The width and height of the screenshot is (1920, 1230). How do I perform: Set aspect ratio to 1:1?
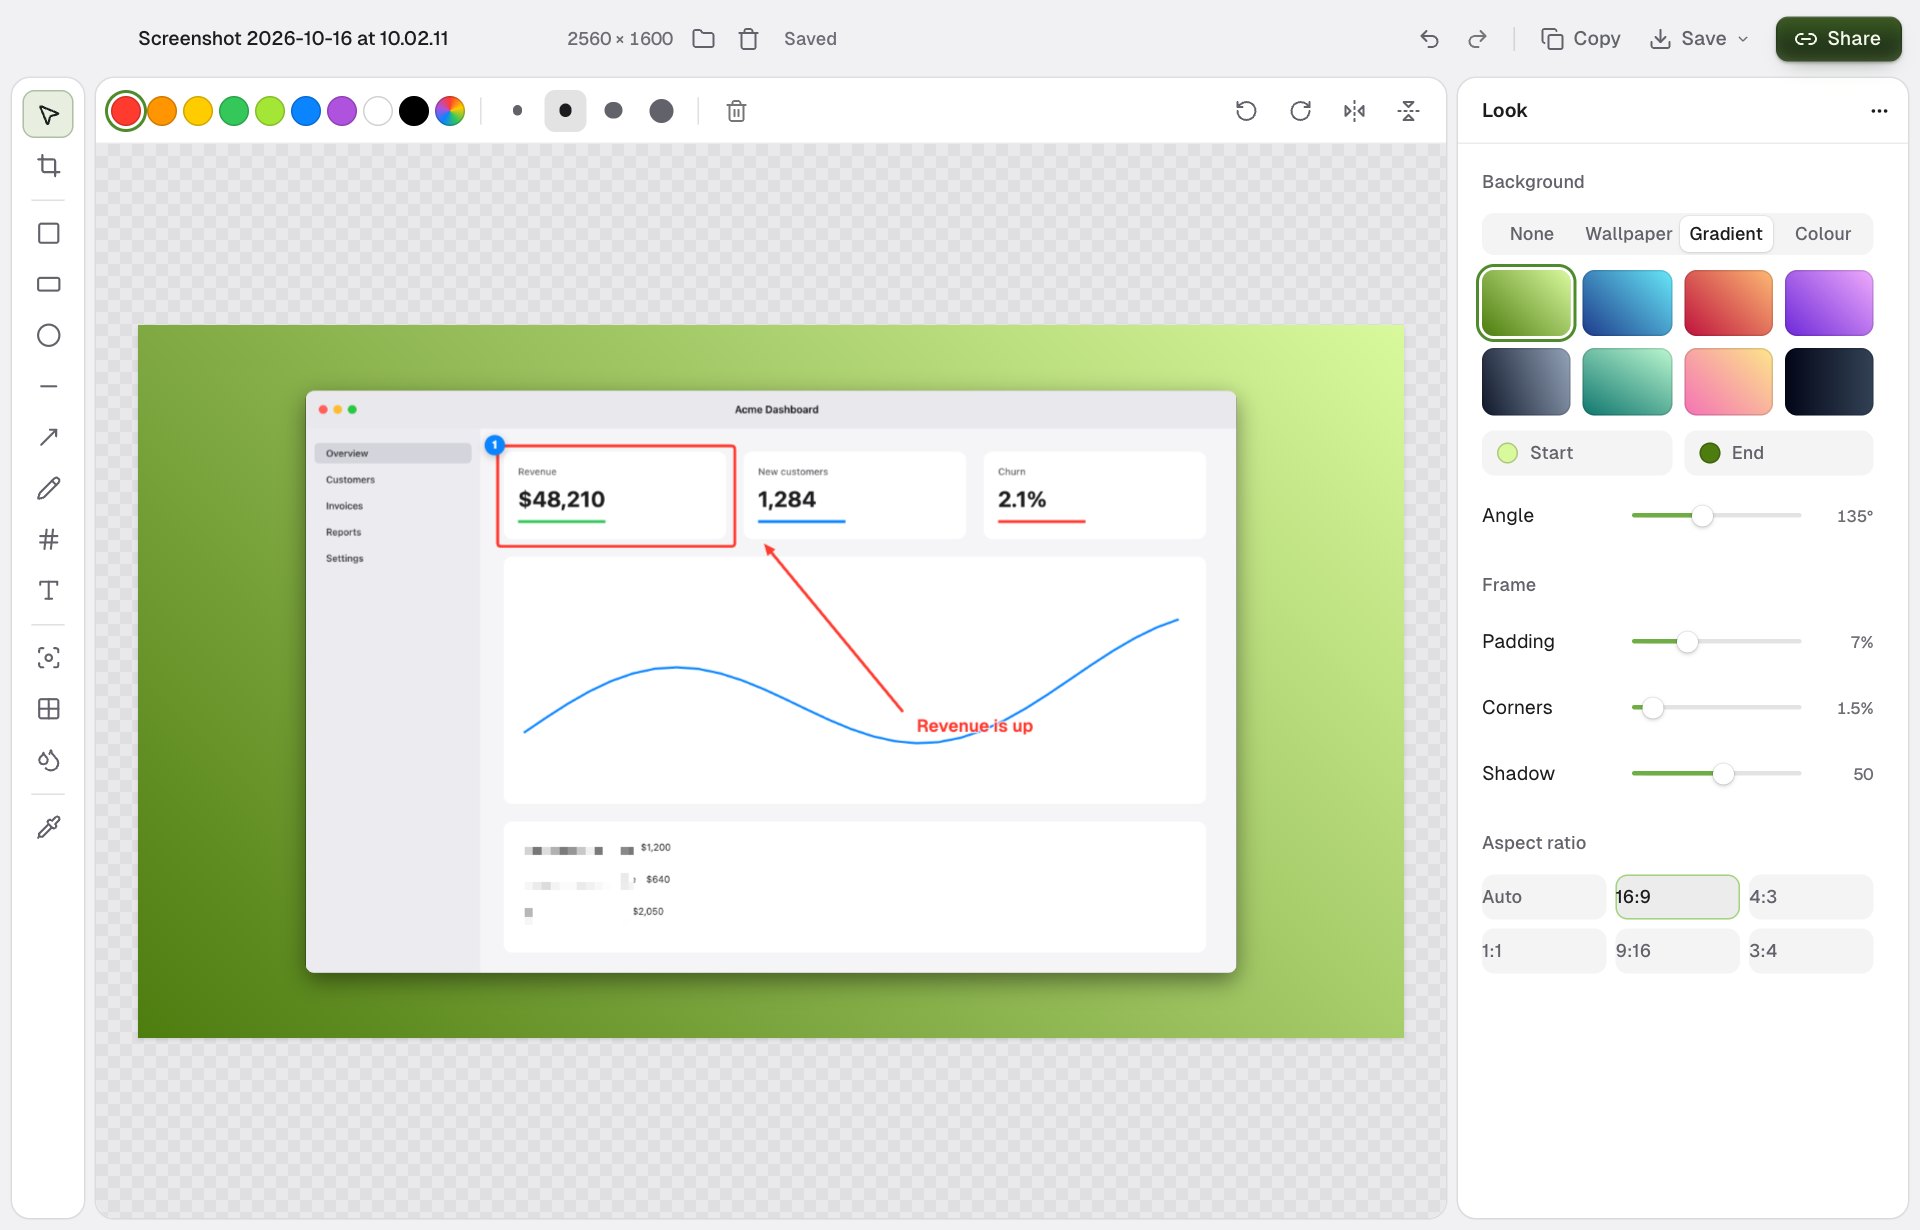click(x=1543, y=951)
